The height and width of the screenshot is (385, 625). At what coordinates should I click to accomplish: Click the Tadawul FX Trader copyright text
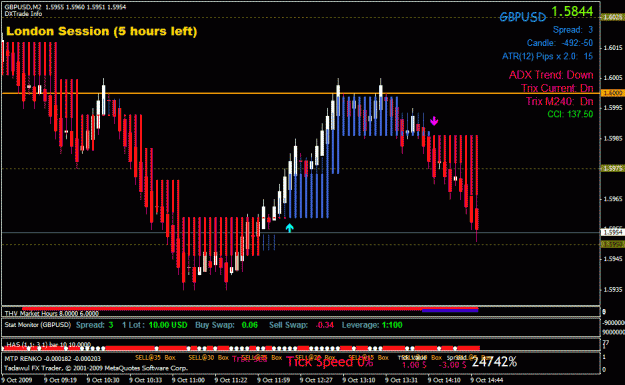coord(96,368)
